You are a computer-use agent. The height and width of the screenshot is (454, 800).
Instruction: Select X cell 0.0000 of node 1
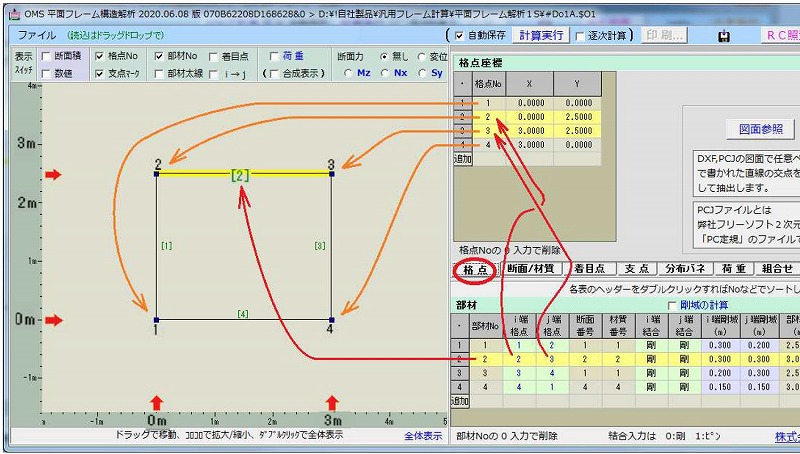(x=530, y=103)
